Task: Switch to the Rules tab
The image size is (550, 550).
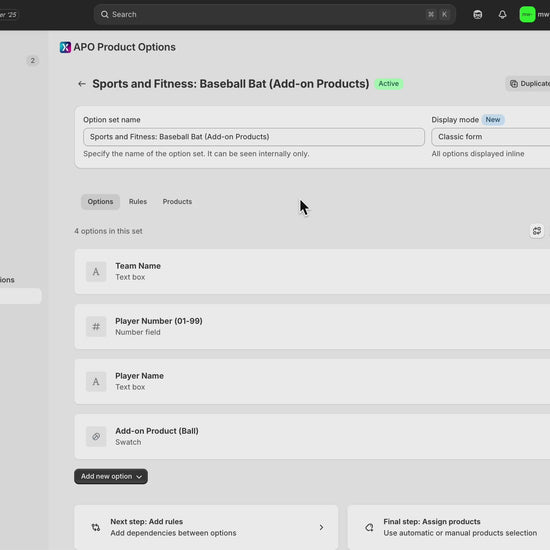Action: pos(138,202)
